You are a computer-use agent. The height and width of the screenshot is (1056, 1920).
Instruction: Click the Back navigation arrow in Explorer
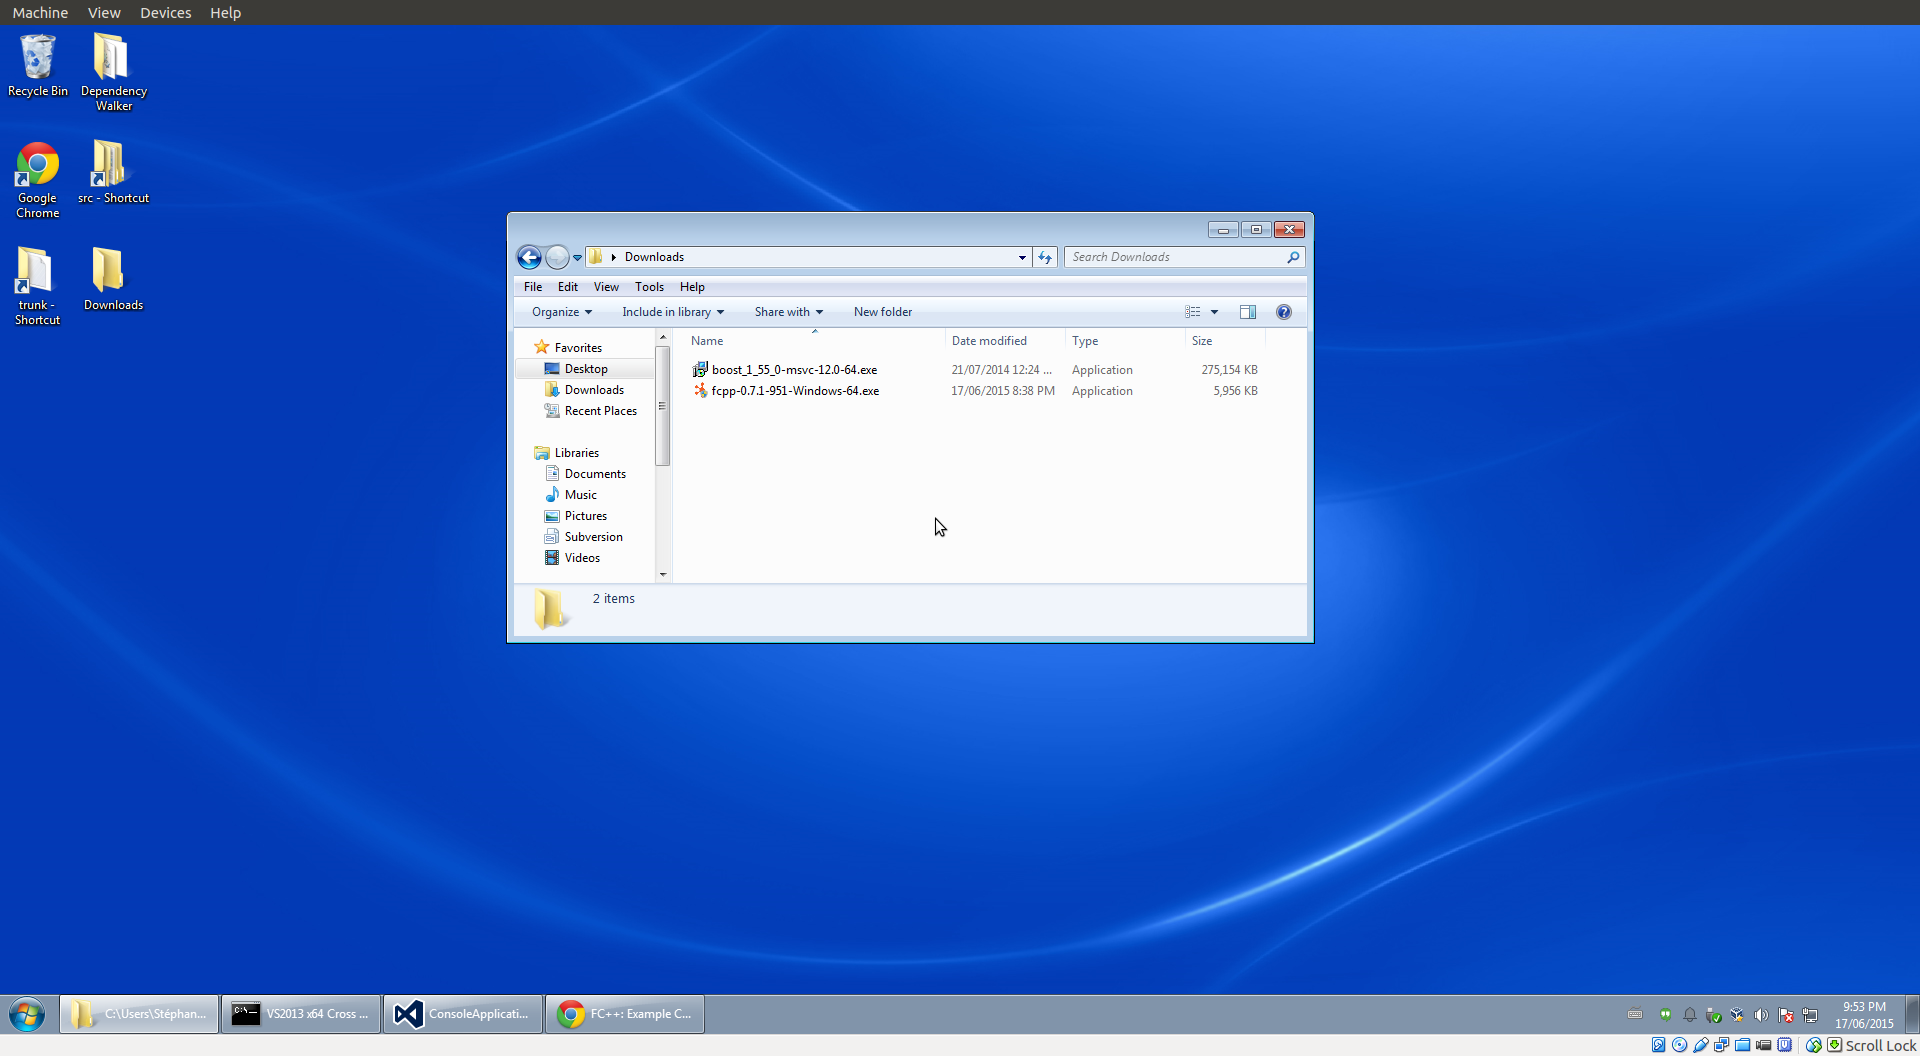(529, 258)
